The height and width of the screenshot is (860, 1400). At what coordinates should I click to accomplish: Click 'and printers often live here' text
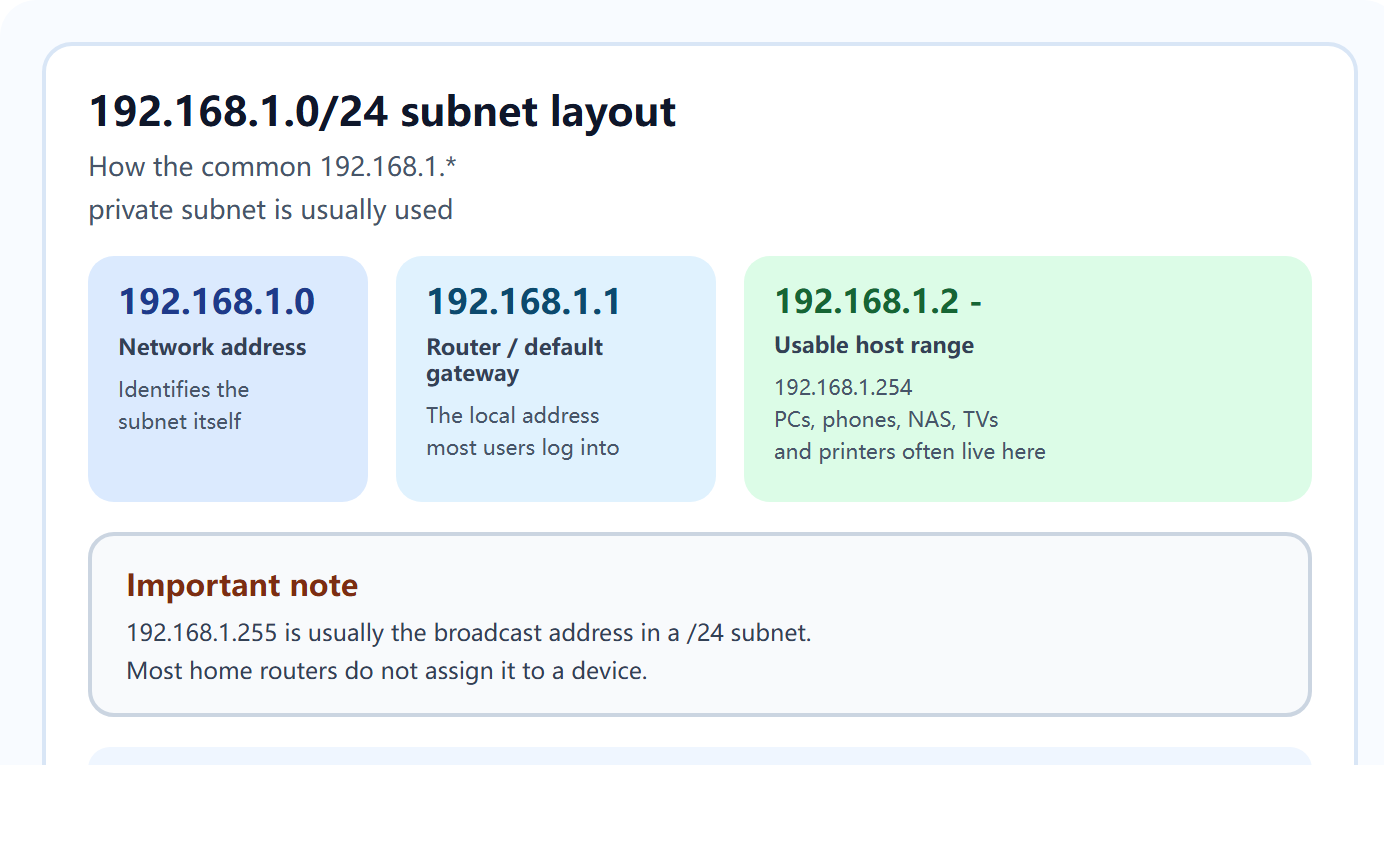tap(910, 451)
